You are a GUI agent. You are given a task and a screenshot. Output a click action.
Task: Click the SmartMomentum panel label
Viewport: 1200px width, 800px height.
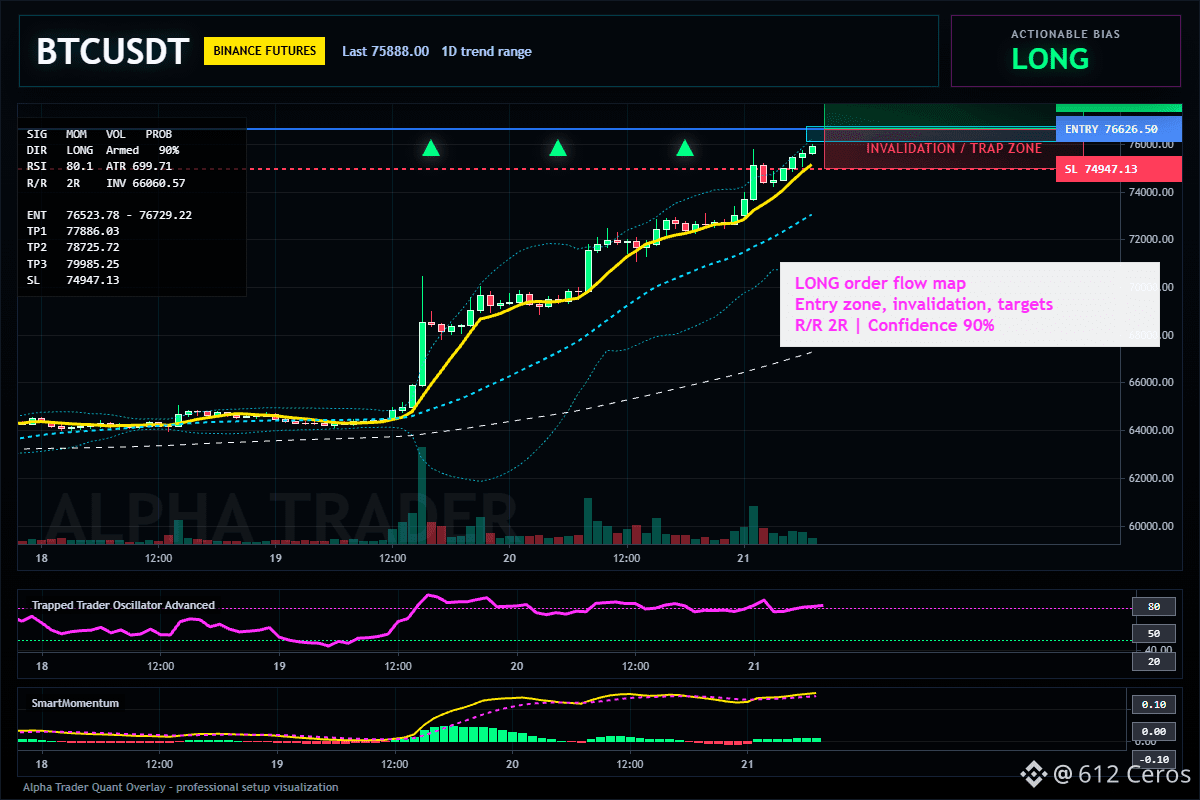click(75, 703)
